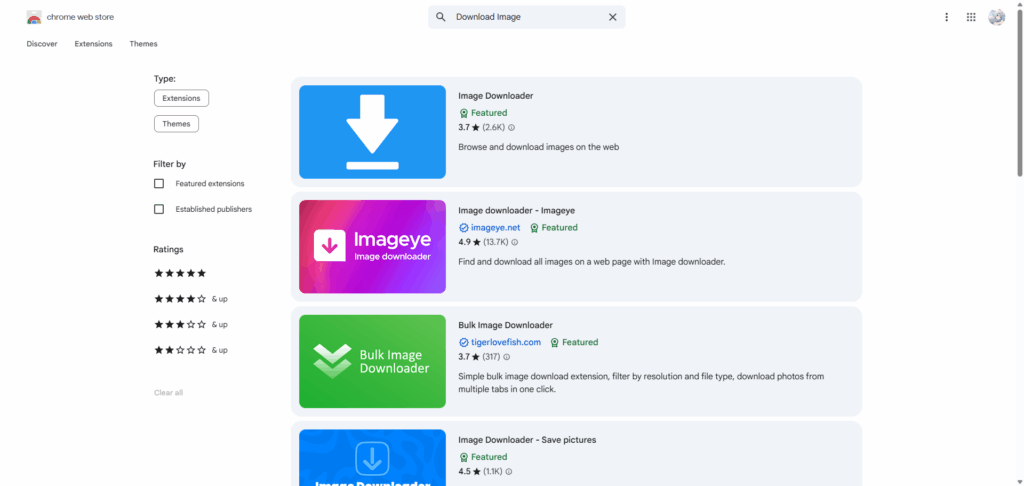1024x486 pixels.
Task: Open the three-dot more options menu
Action: (946, 17)
